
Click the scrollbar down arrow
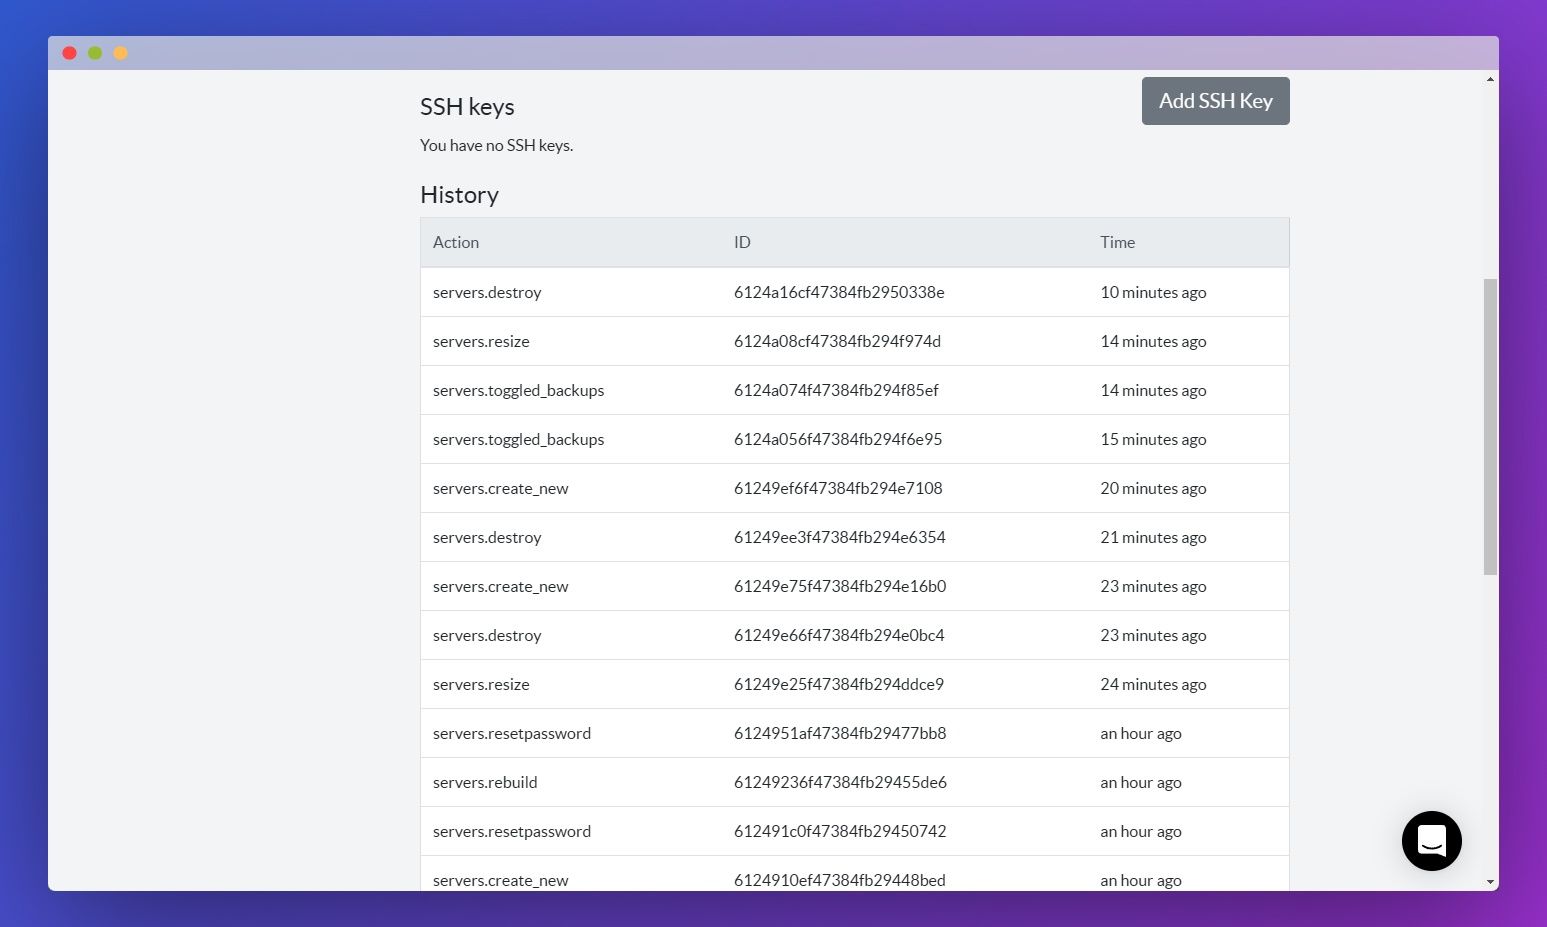[x=1490, y=882]
